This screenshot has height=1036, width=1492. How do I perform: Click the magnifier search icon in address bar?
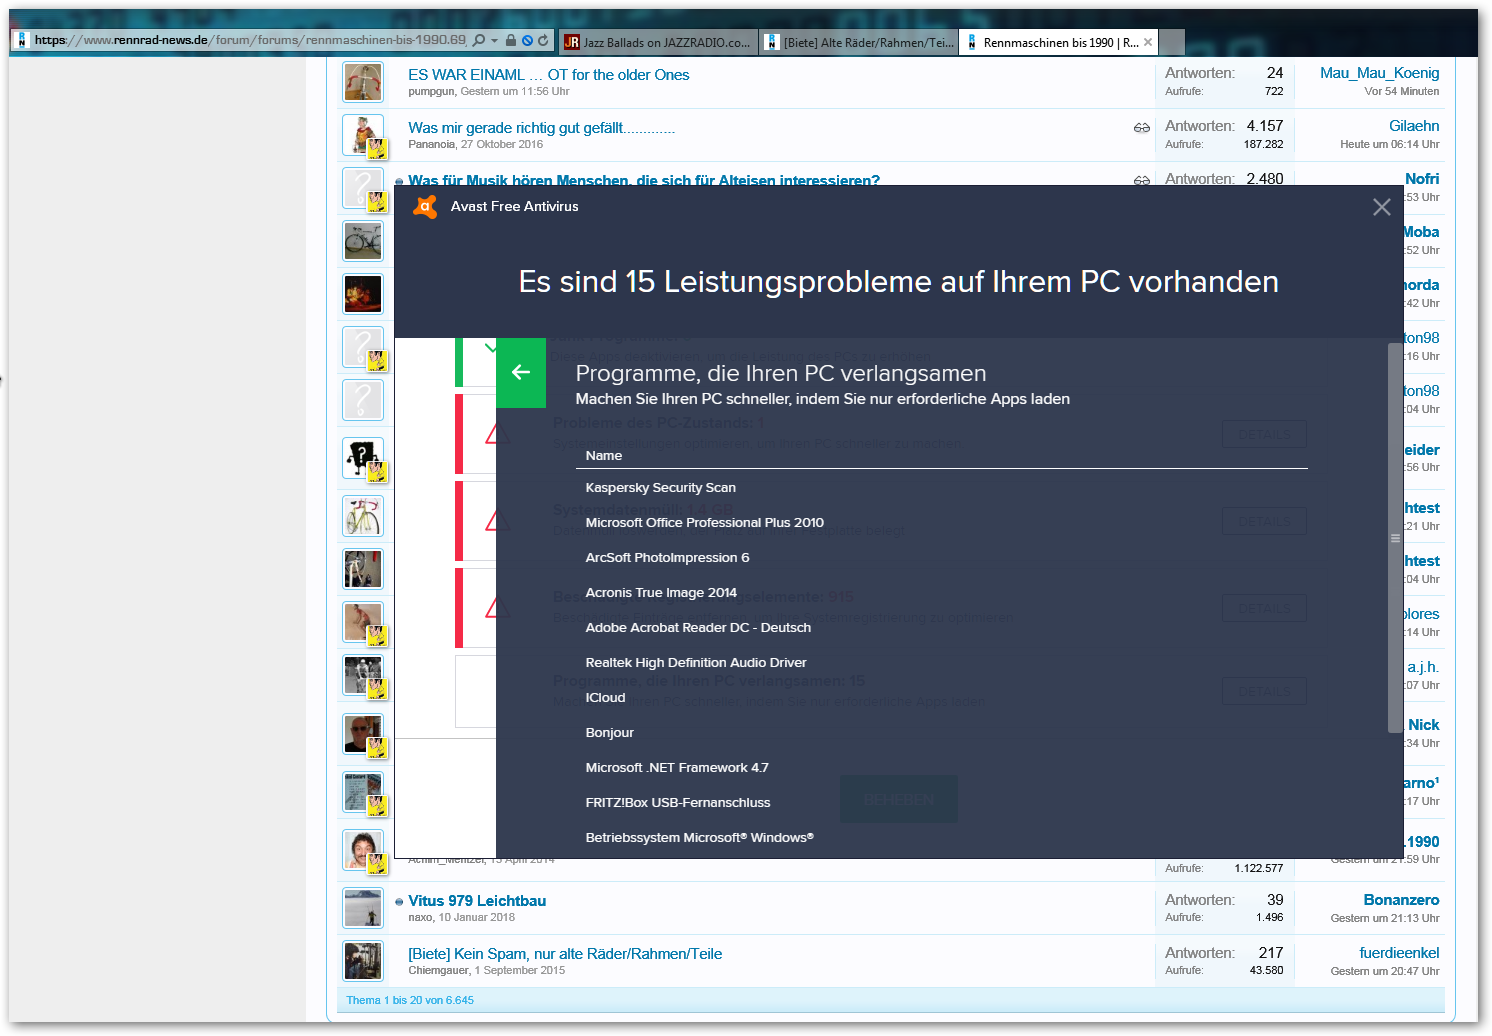point(479,41)
